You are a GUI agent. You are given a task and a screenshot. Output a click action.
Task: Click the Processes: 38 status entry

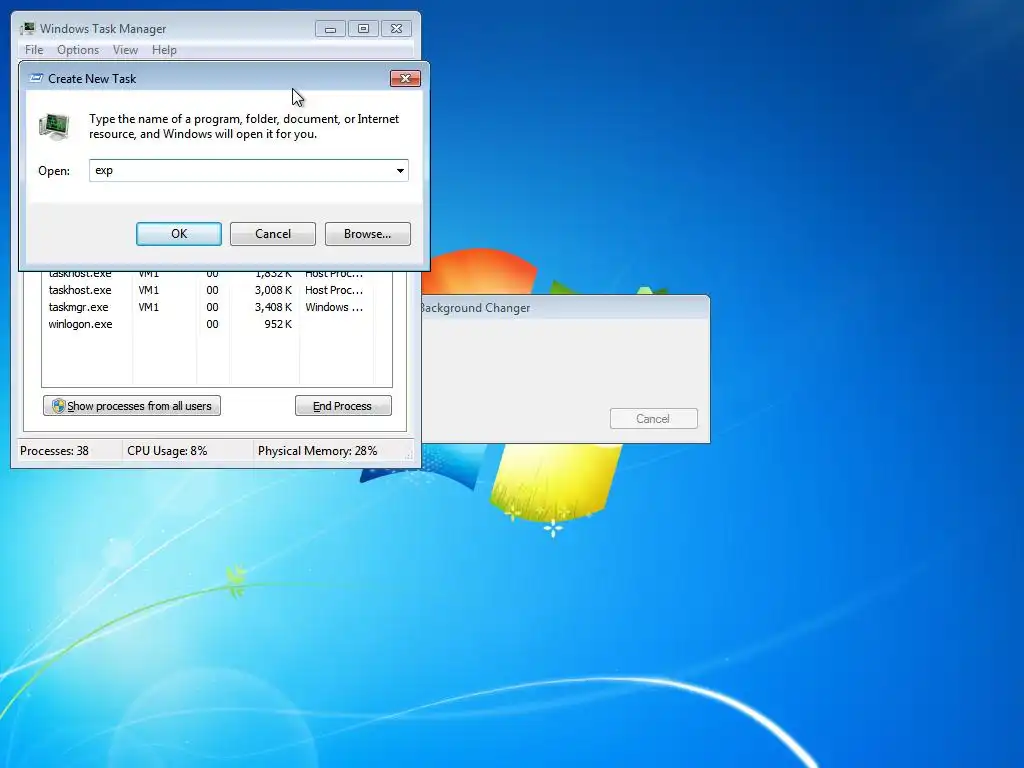click(54, 451)
